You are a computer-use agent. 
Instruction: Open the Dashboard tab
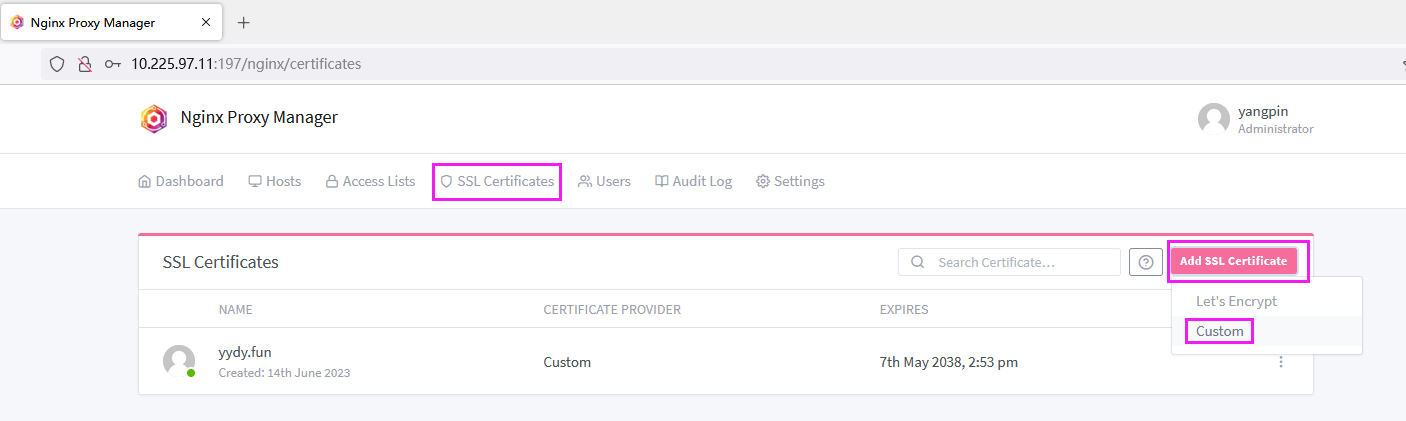pyautogui.click(x=181, y=182)
